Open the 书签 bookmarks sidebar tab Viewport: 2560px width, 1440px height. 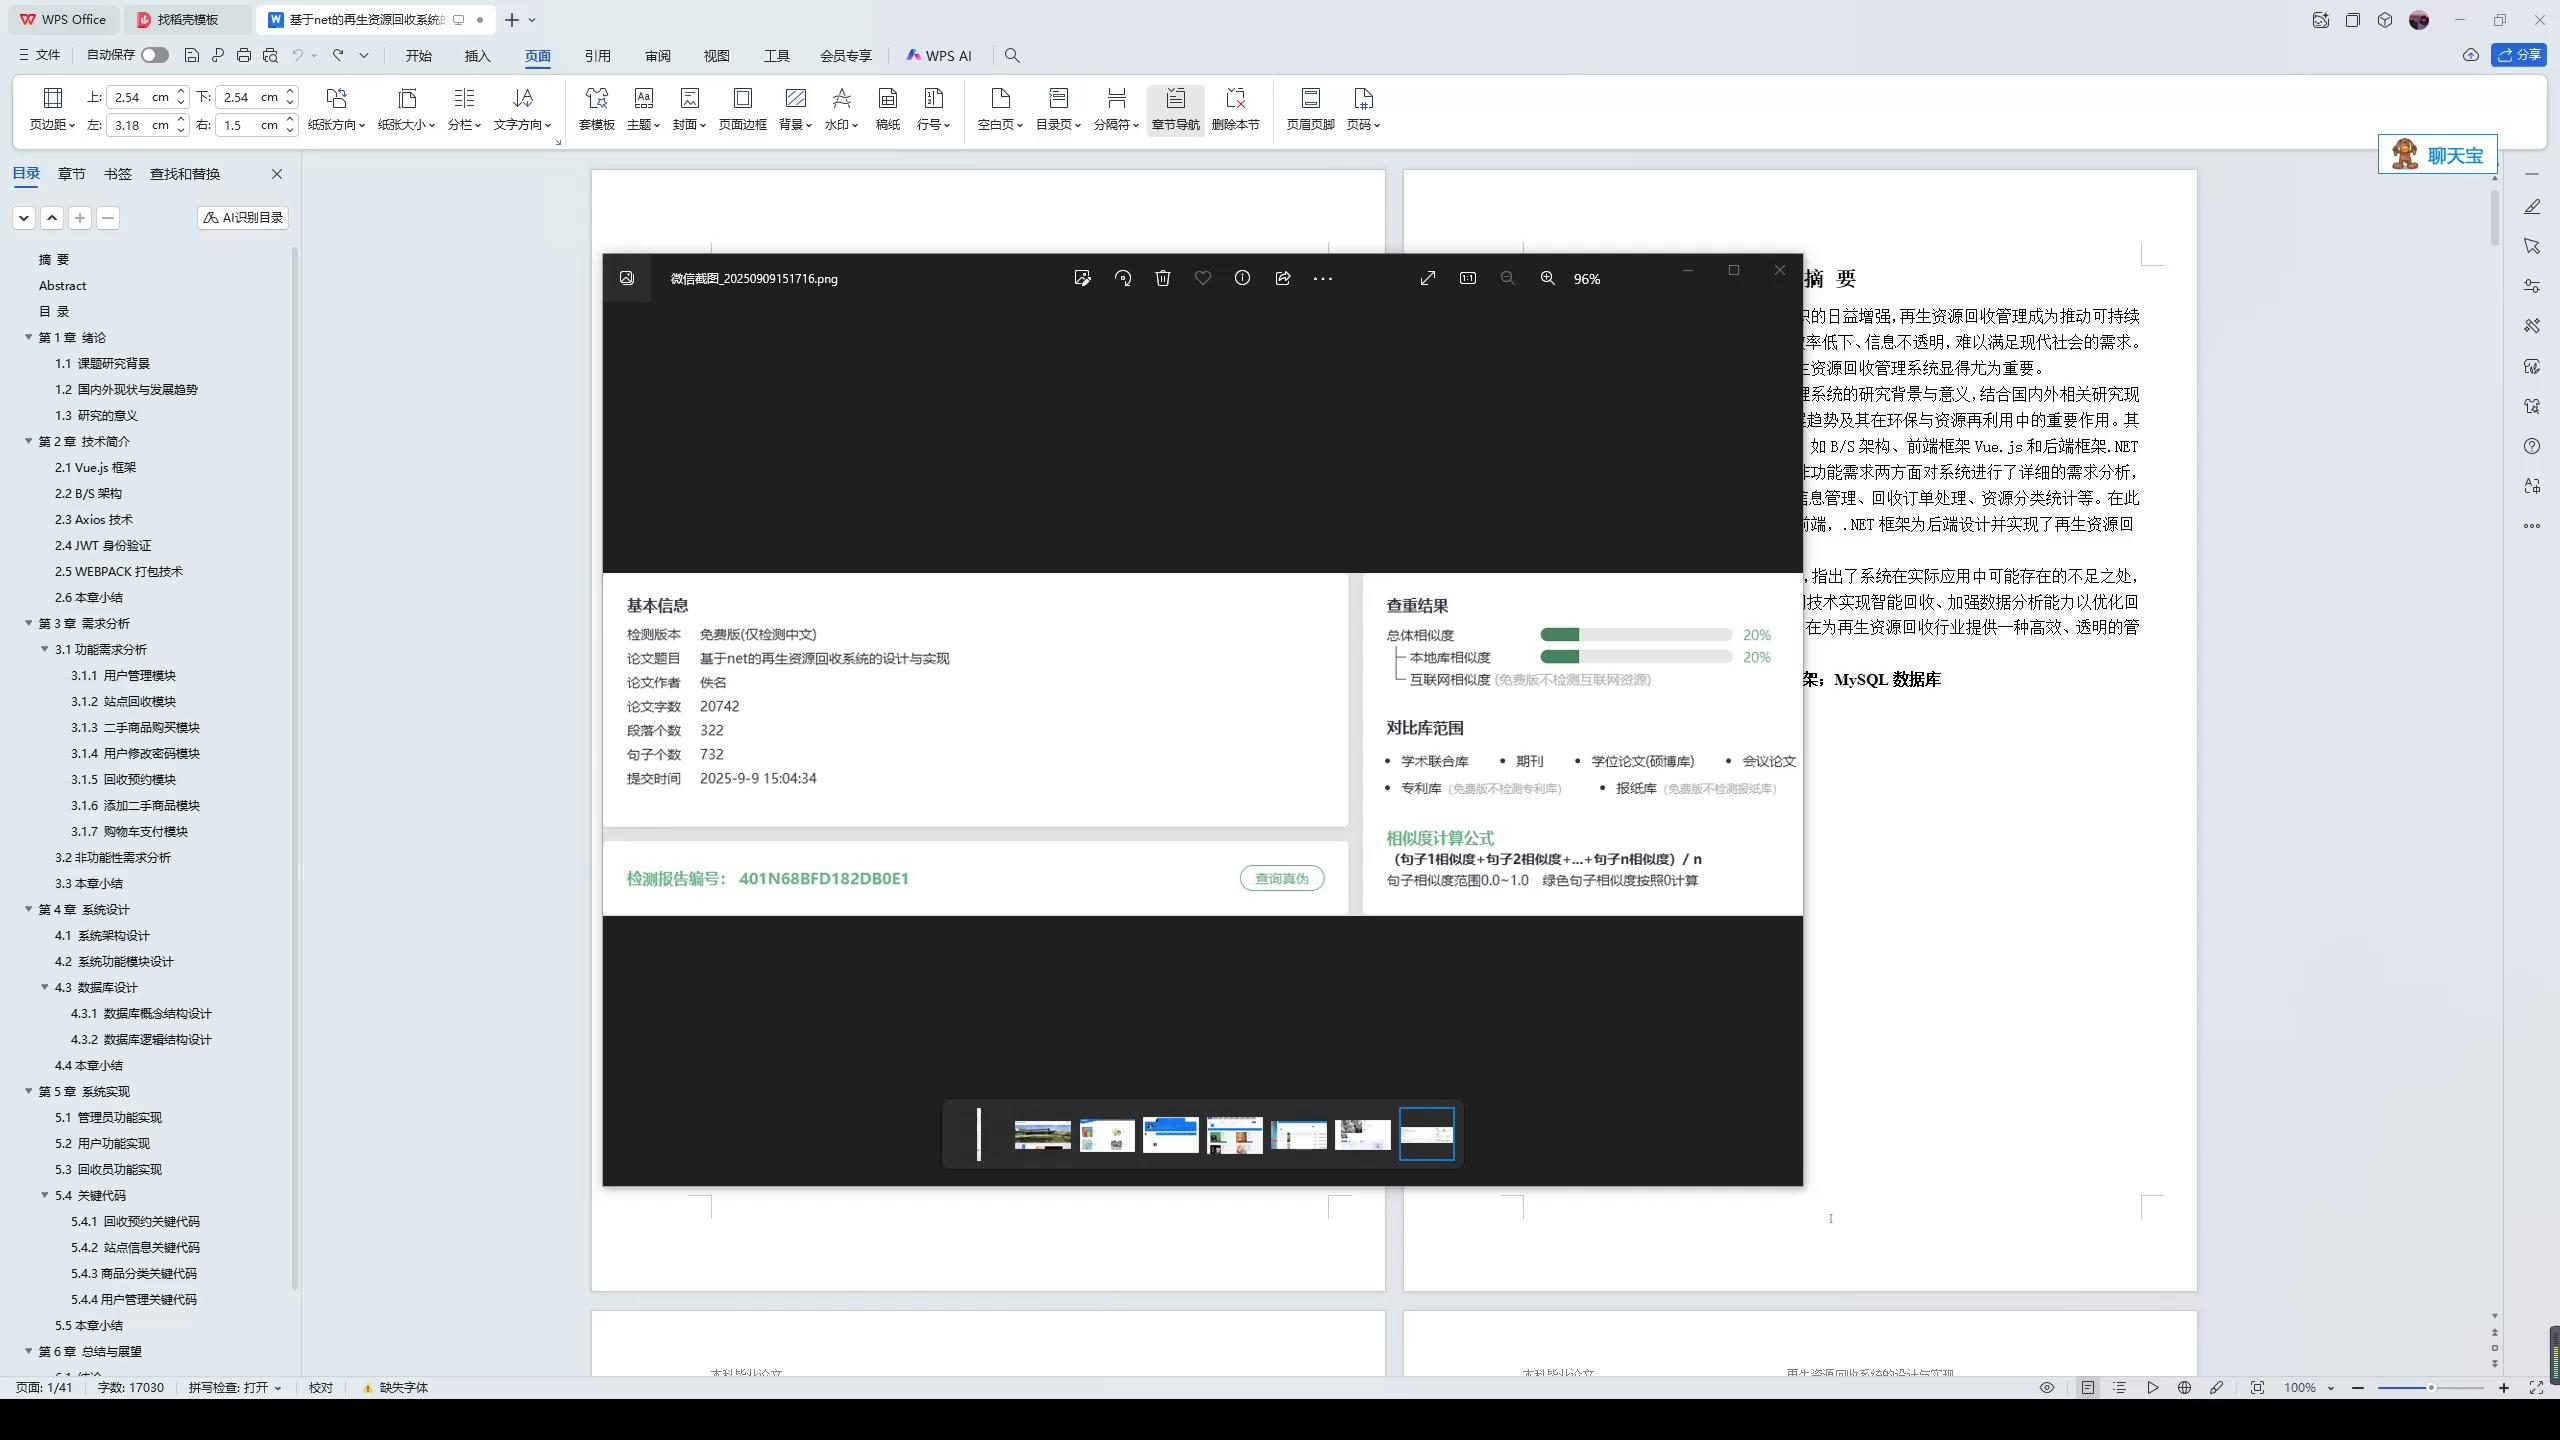pyautogui.click(x=118, y=172)
